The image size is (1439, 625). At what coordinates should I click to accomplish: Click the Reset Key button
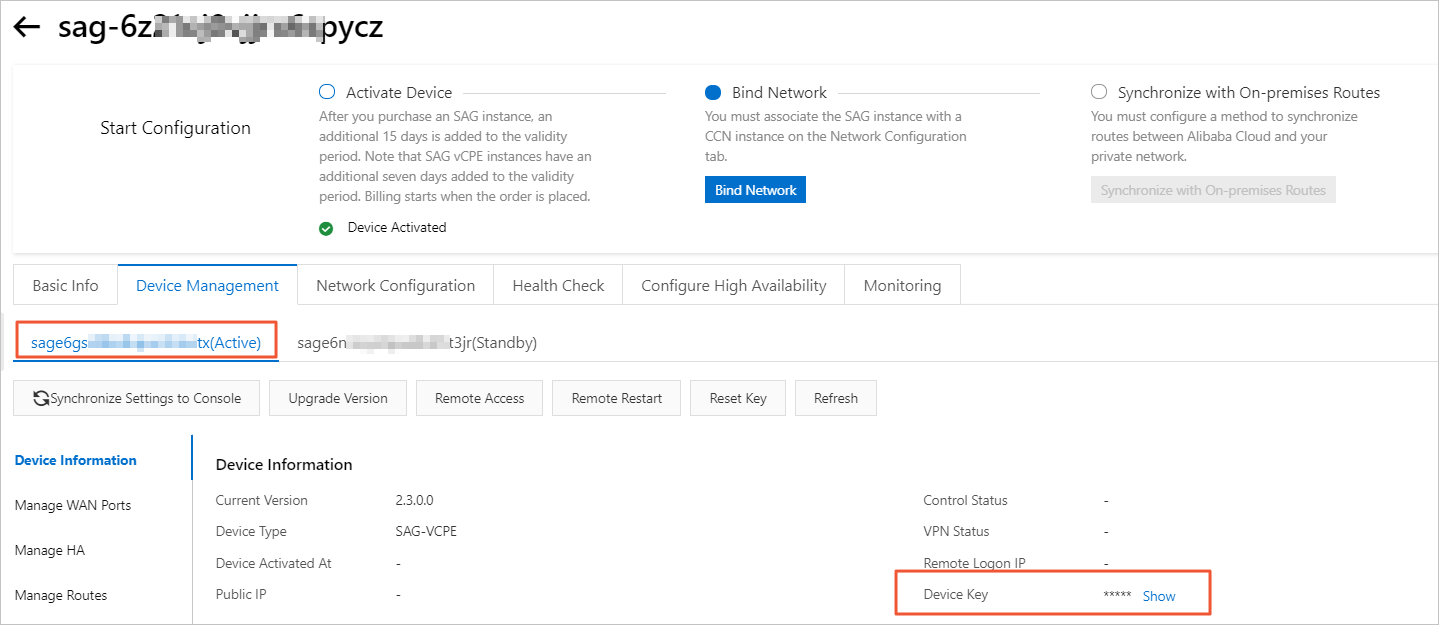(x=738, y=398)
